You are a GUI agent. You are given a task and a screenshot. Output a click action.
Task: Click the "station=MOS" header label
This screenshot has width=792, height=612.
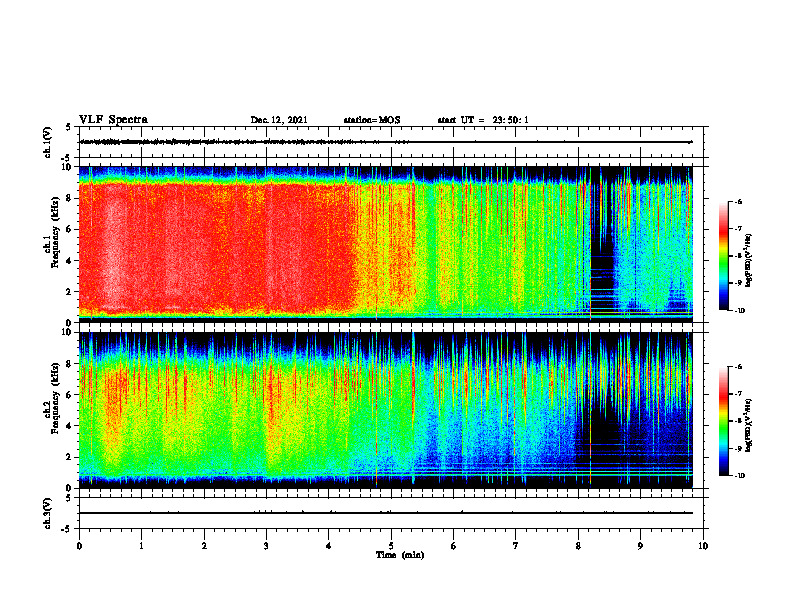point(372,120)
